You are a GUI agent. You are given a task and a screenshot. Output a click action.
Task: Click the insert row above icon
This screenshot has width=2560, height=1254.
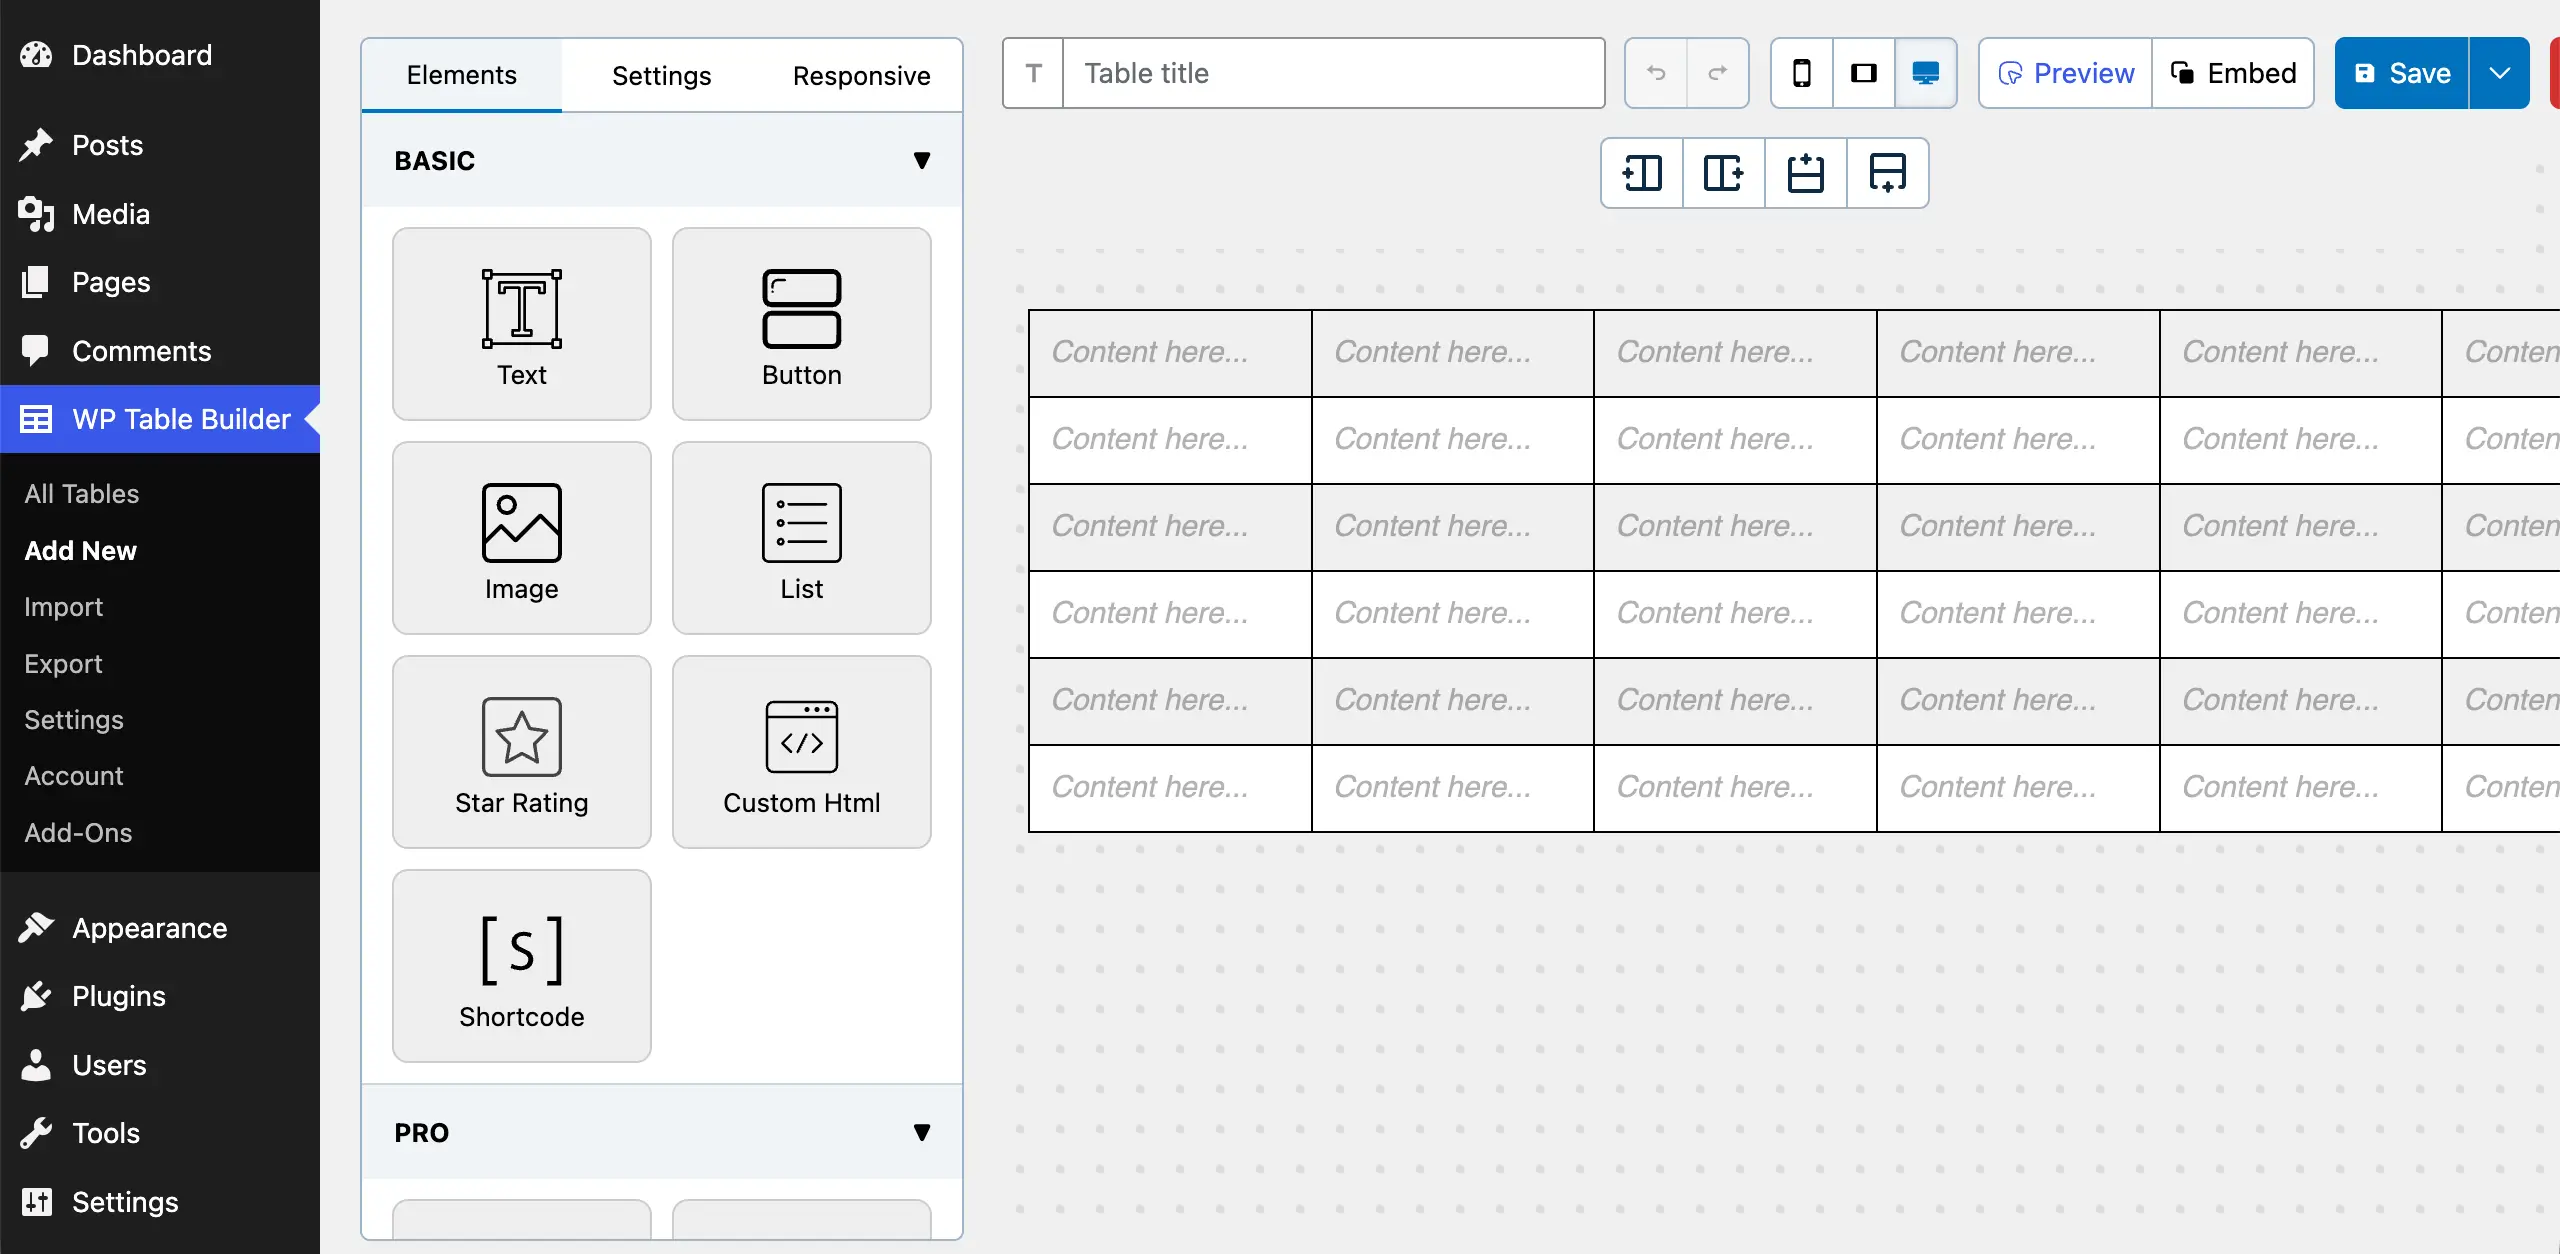[x=1805, y=173]
